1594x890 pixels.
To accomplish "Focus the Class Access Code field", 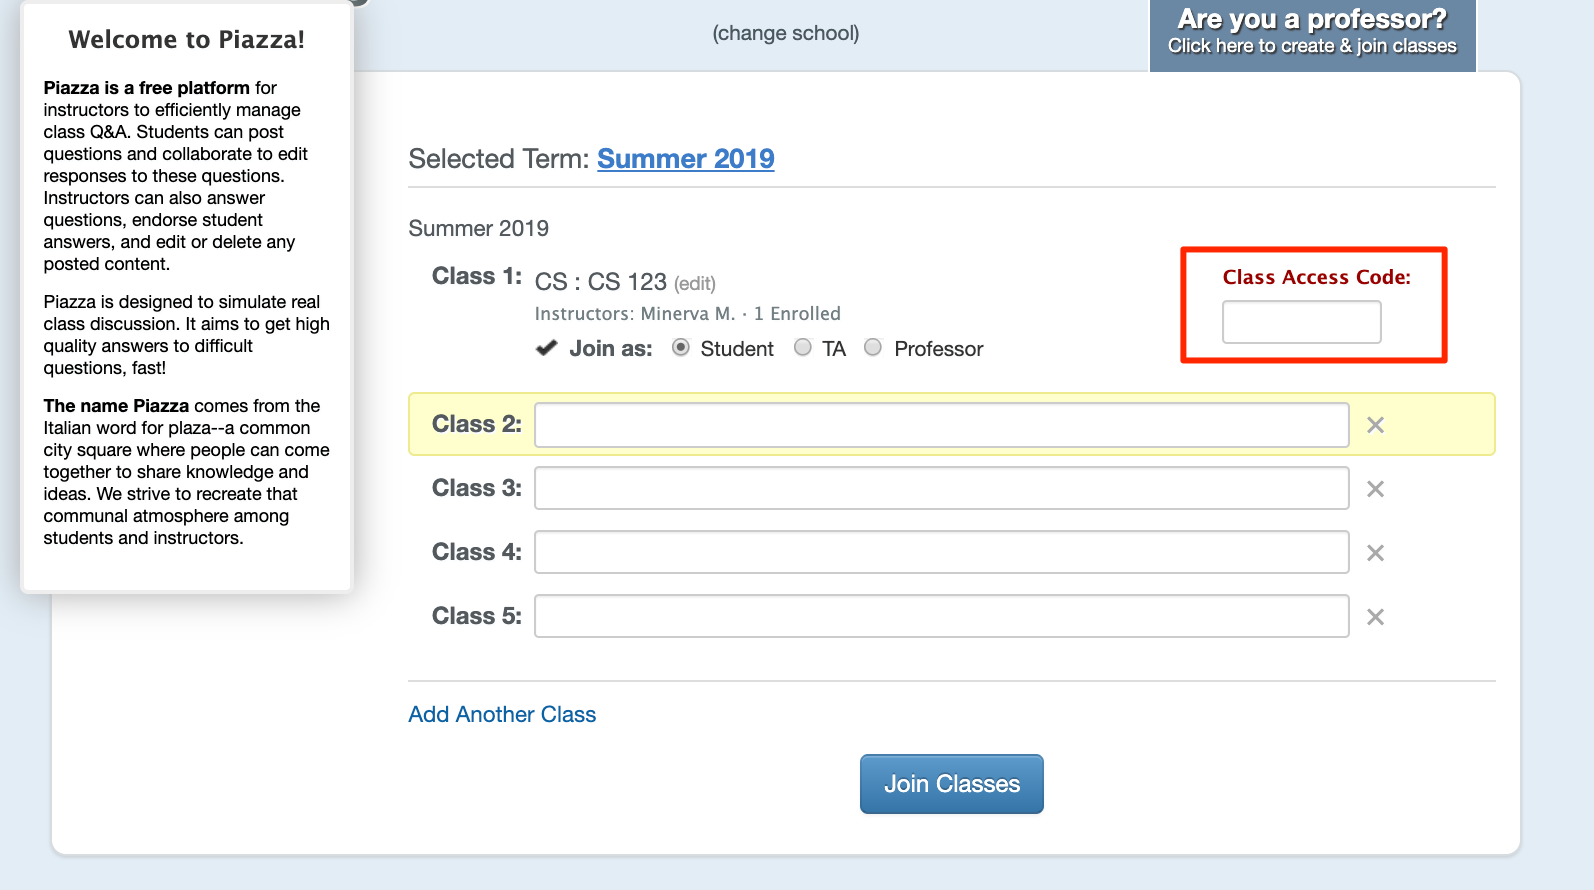I will point(1302,322).
